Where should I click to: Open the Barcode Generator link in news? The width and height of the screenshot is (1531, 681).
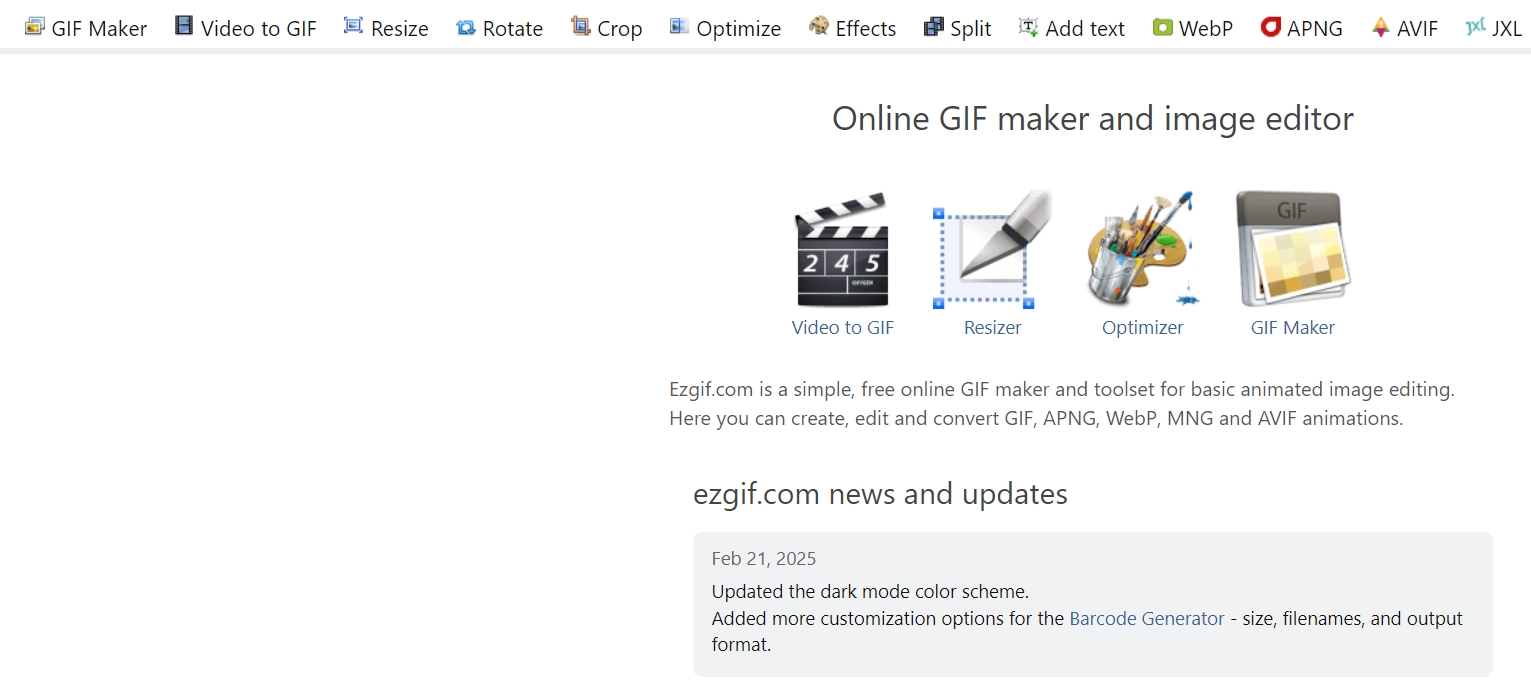click(x=1147, y=619)
